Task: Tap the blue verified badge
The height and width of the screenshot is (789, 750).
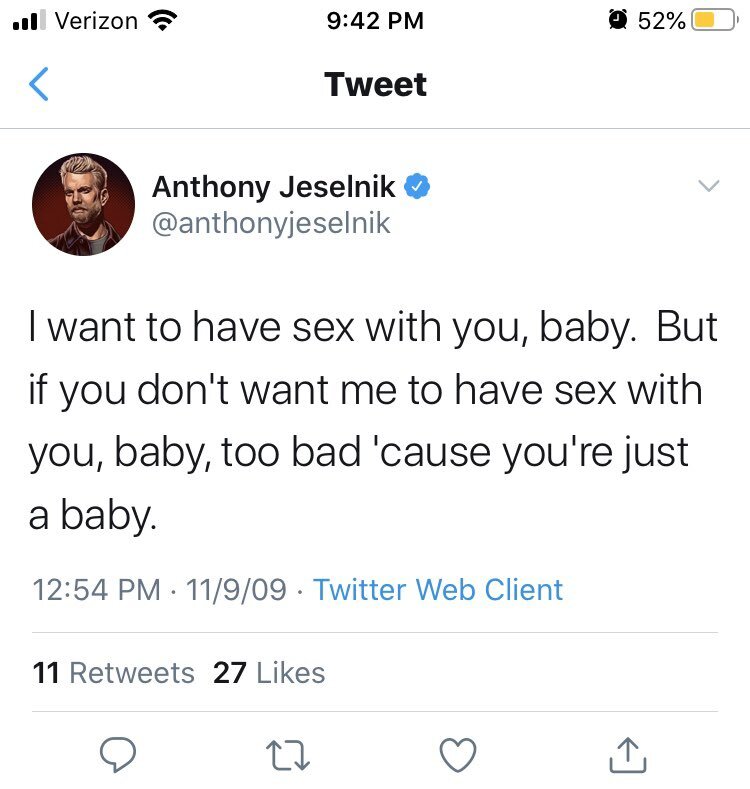Action: (417, 187)
